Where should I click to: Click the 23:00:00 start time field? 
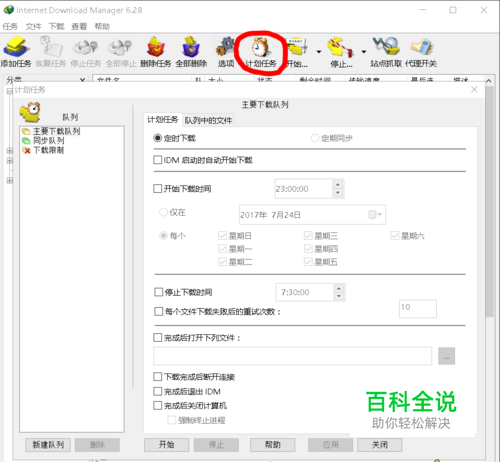tap(303, 189)
